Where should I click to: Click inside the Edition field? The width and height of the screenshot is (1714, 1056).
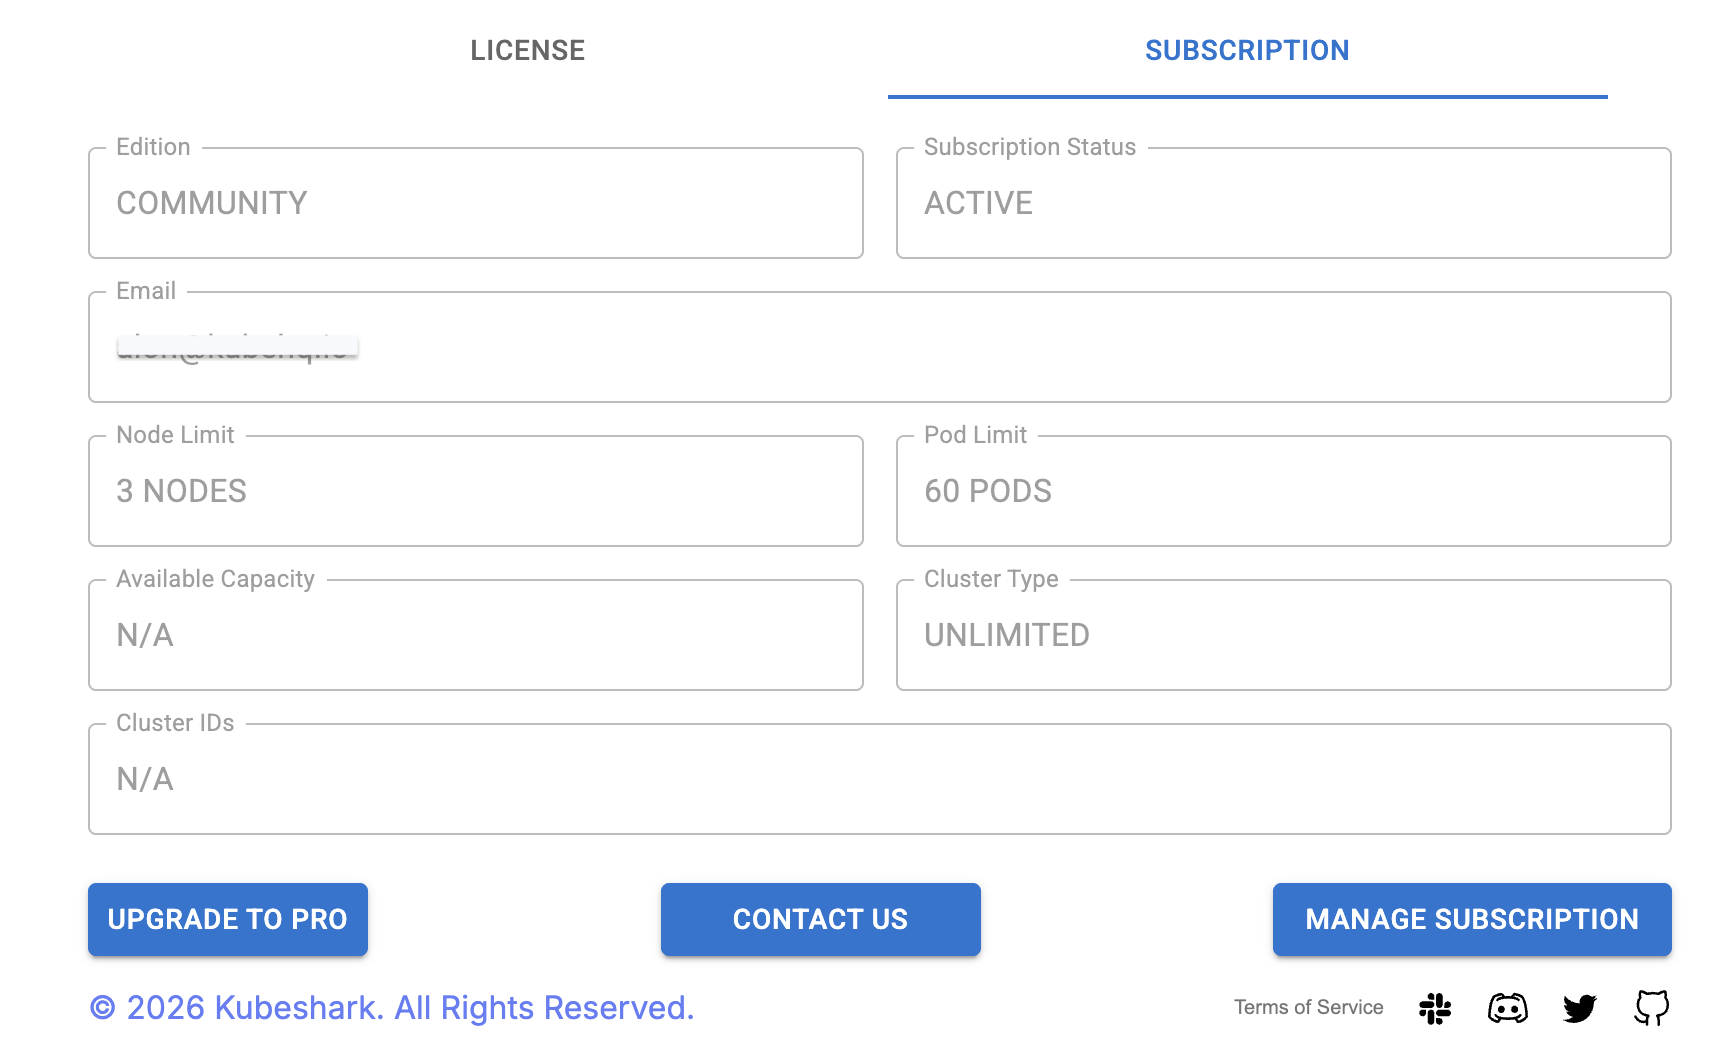(475, 203)
